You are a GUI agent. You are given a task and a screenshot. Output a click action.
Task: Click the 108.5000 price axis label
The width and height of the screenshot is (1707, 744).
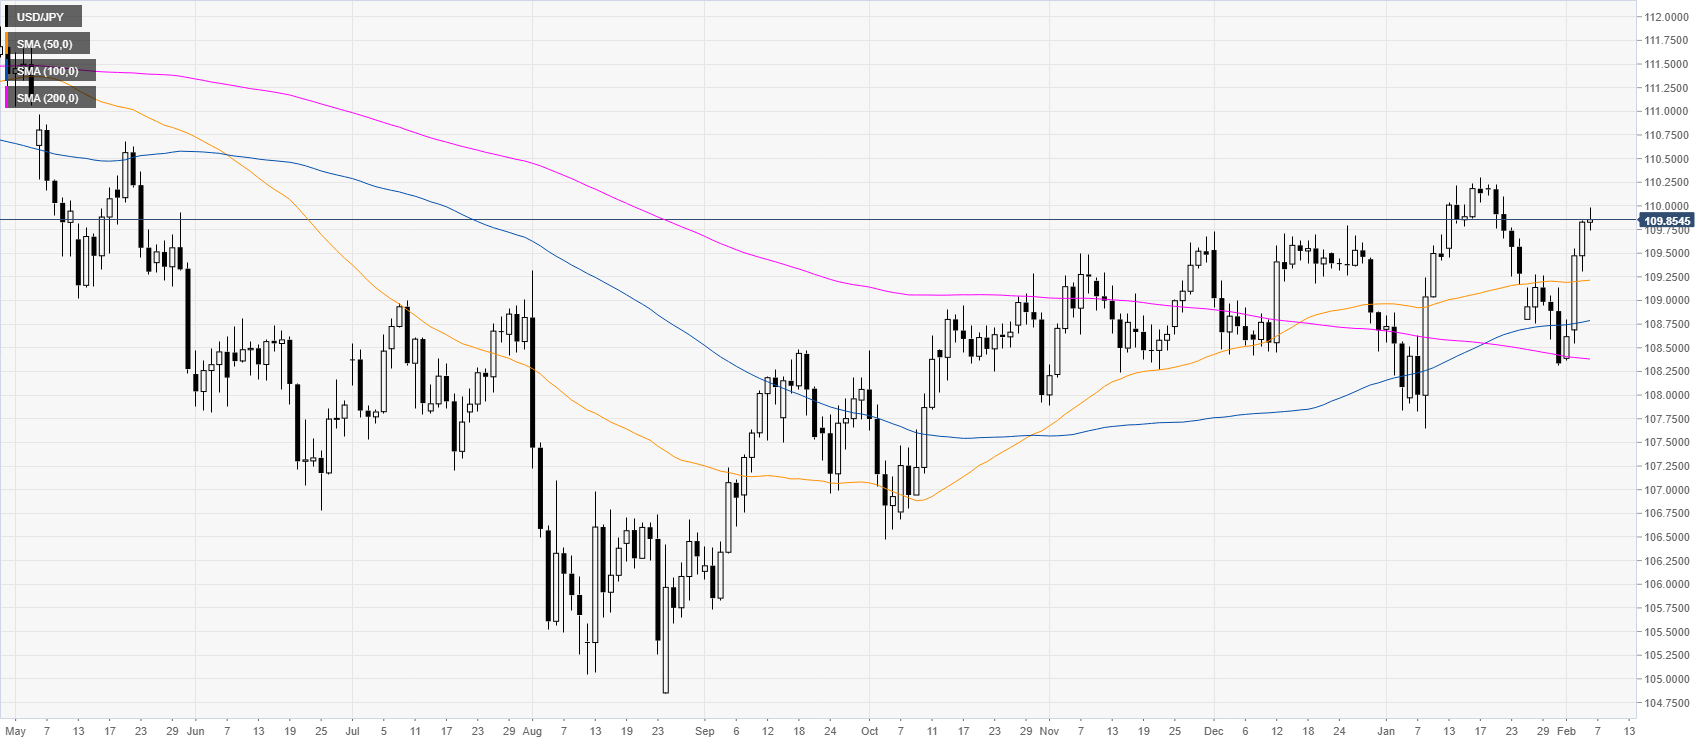click(1667, 348)
